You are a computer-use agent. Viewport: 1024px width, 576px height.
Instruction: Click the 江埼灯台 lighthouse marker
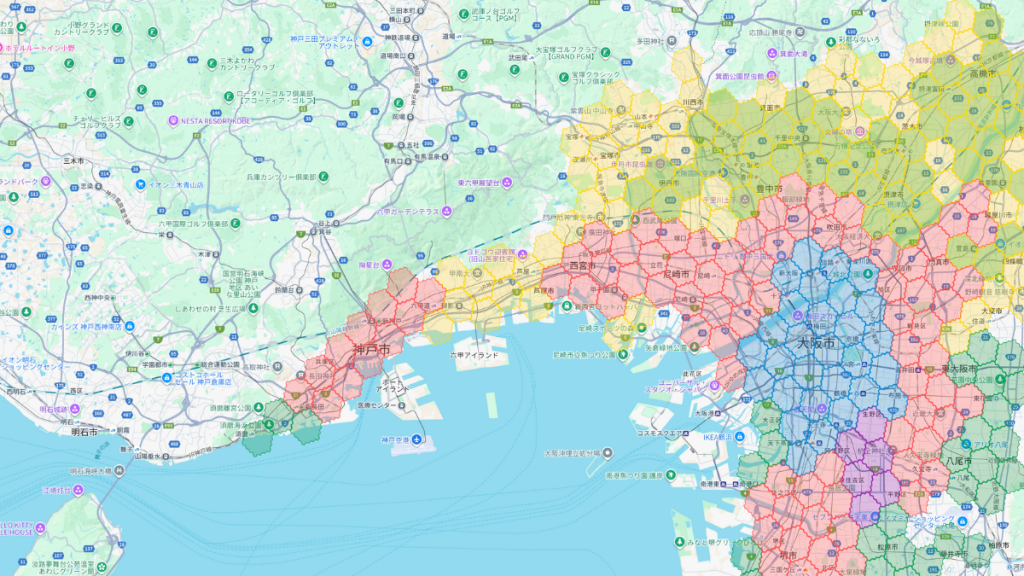click(x=80, y=490)
